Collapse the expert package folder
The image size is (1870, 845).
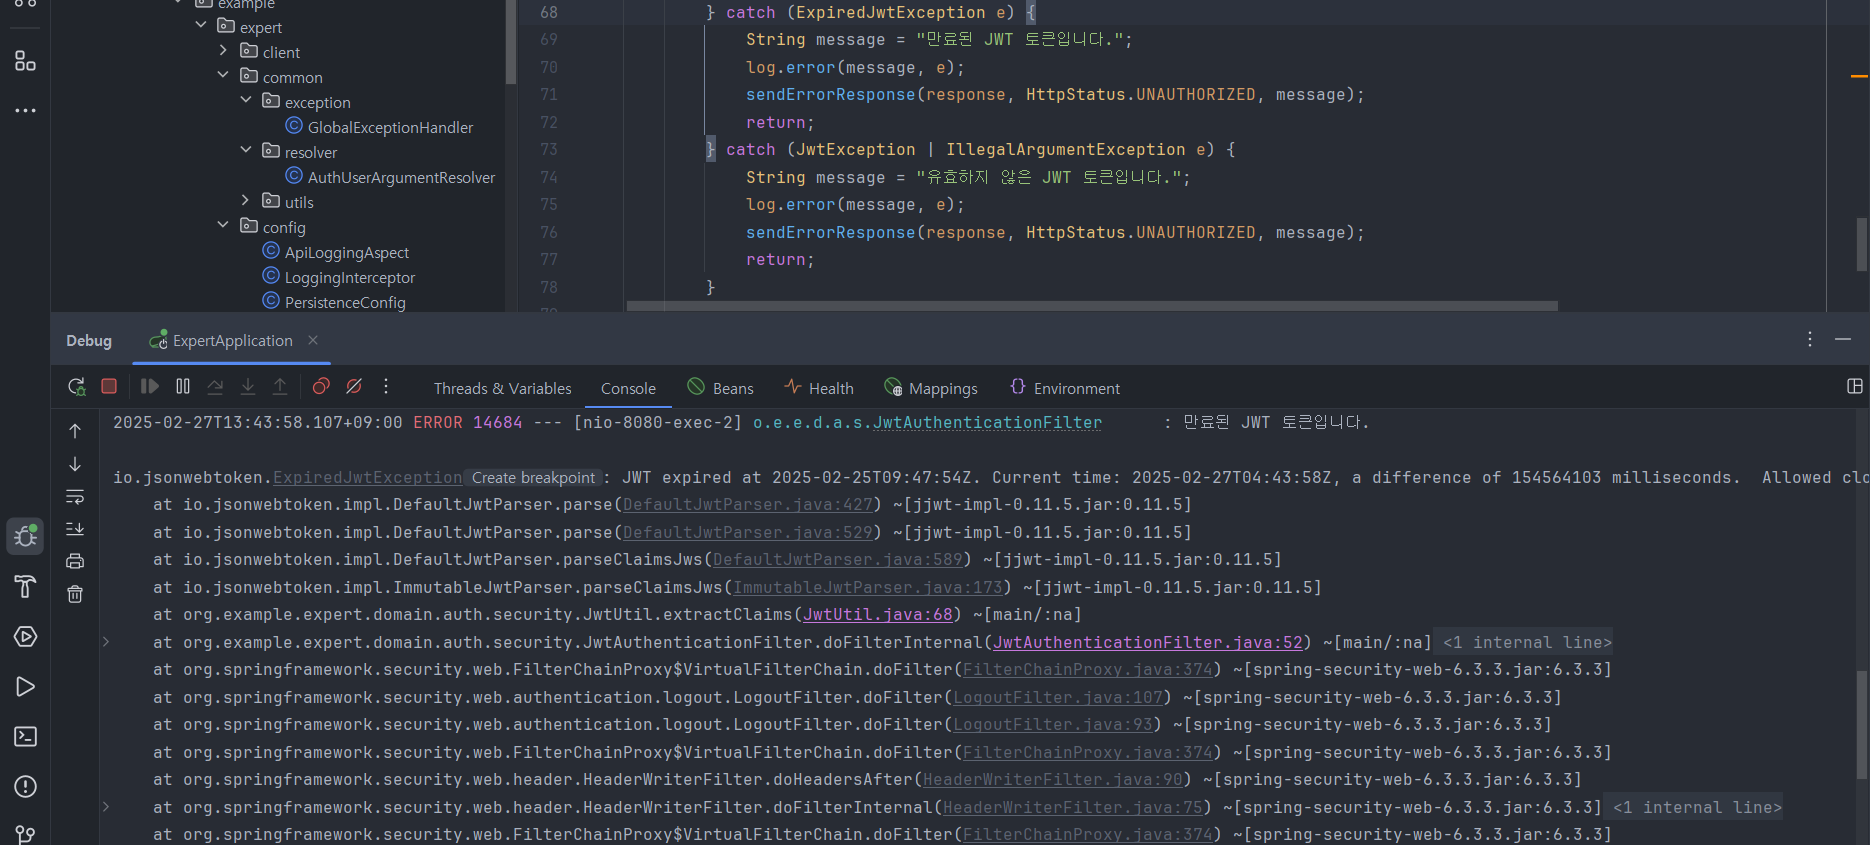pos(201,25)
